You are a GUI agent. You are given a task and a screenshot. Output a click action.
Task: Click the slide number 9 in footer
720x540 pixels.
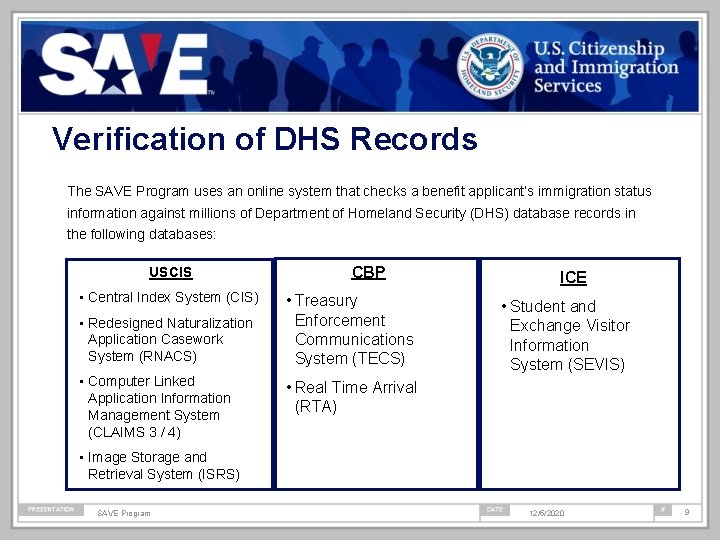pyautogui.click(x=687, y=512)
